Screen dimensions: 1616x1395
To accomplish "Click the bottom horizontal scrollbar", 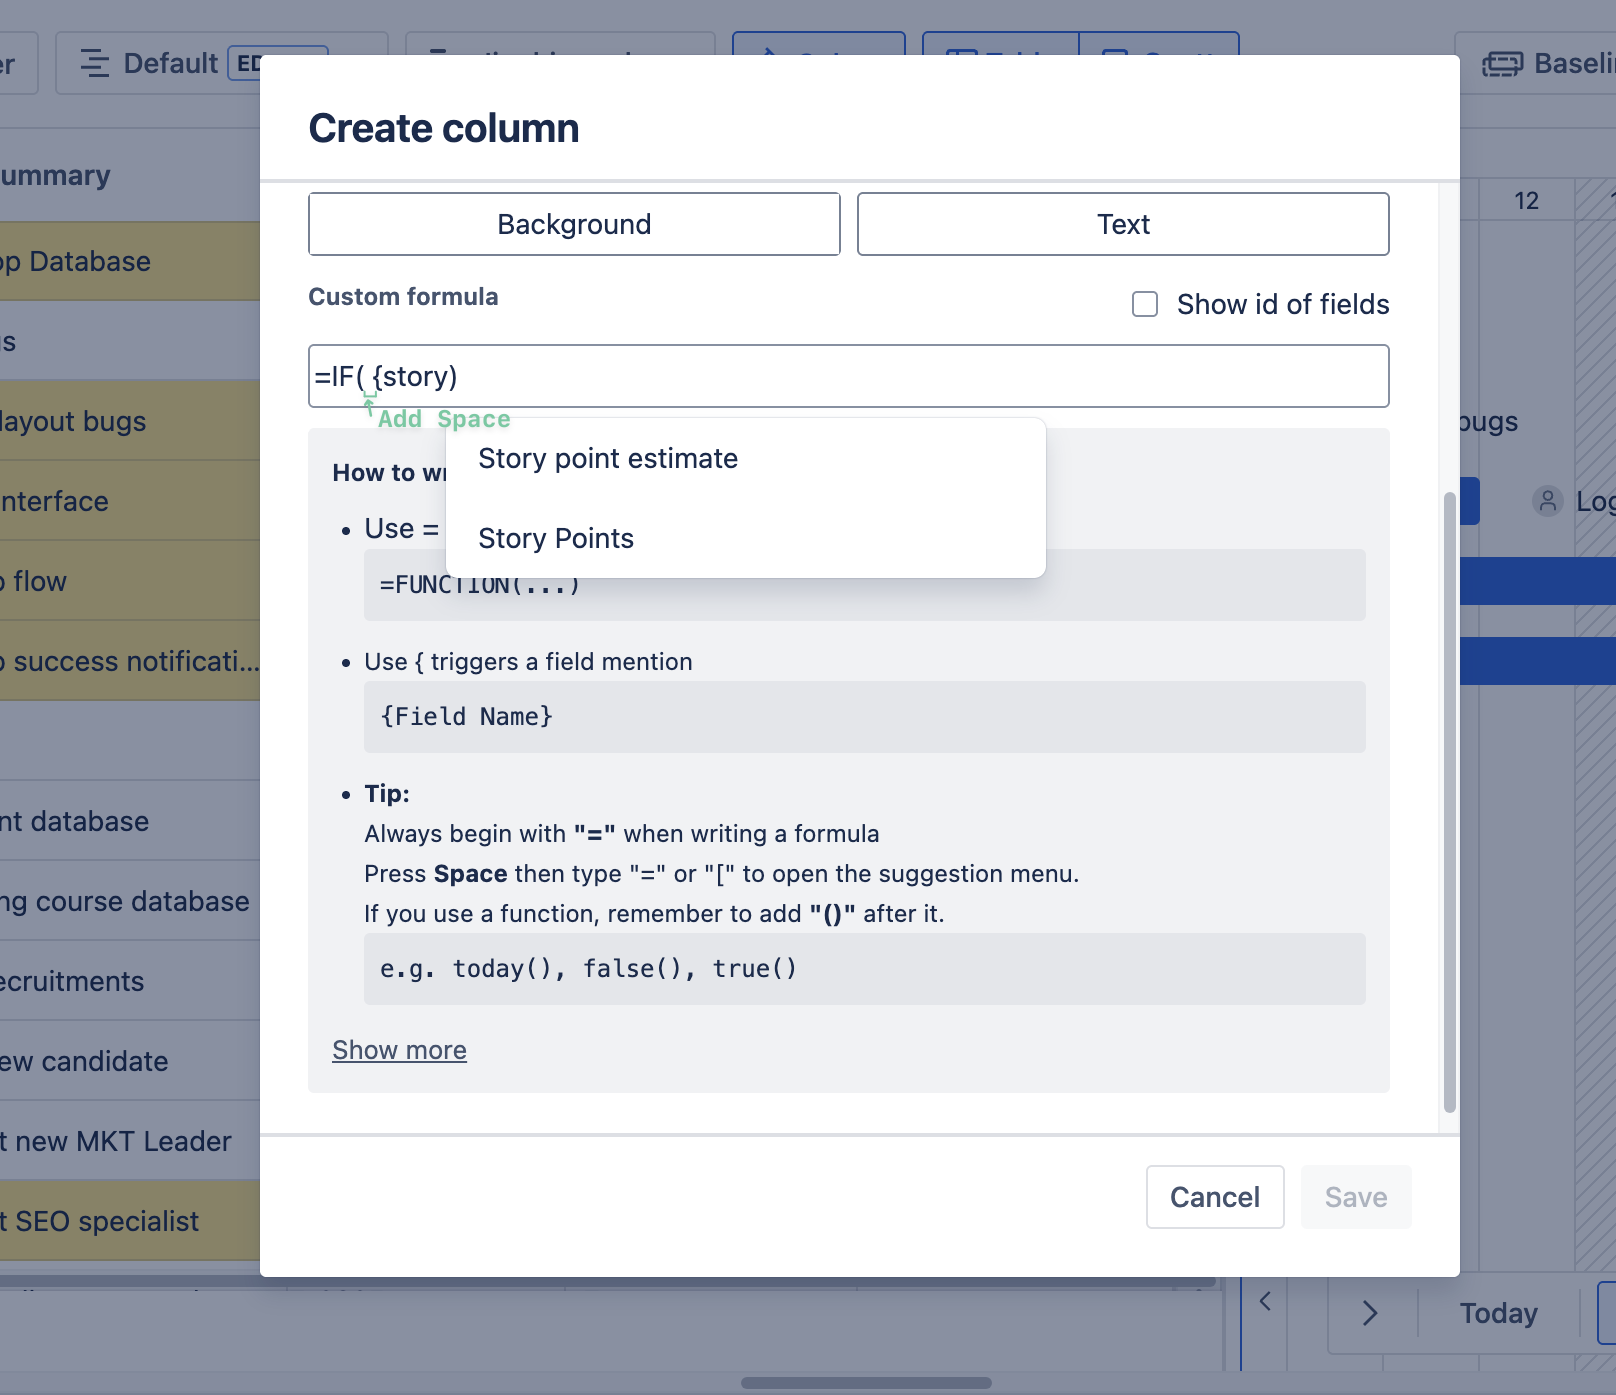I will pyautogui.click(x=866, y=1383).
